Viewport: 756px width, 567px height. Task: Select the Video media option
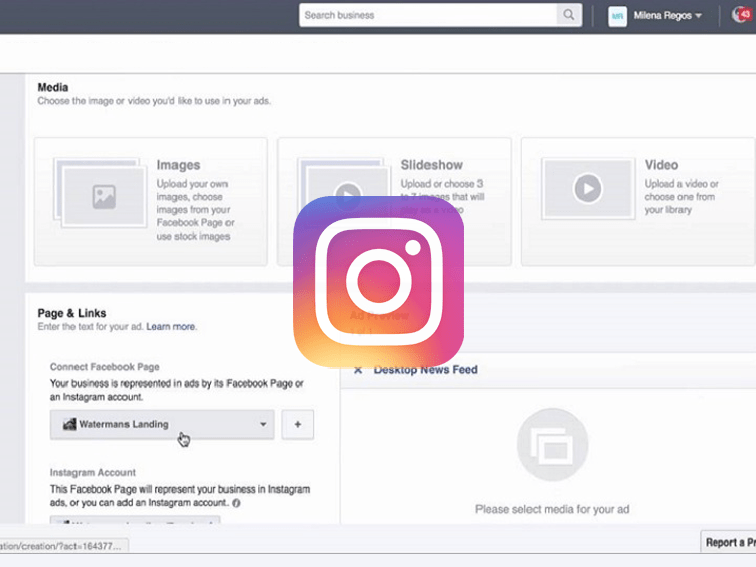[x=637, y=202]
